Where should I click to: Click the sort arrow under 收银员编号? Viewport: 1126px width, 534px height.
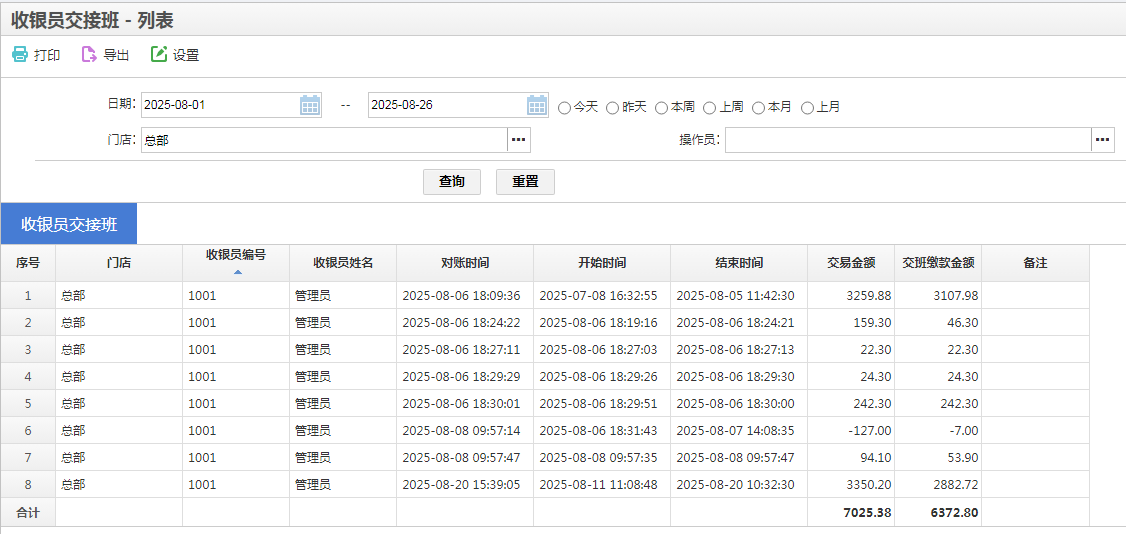237,272
